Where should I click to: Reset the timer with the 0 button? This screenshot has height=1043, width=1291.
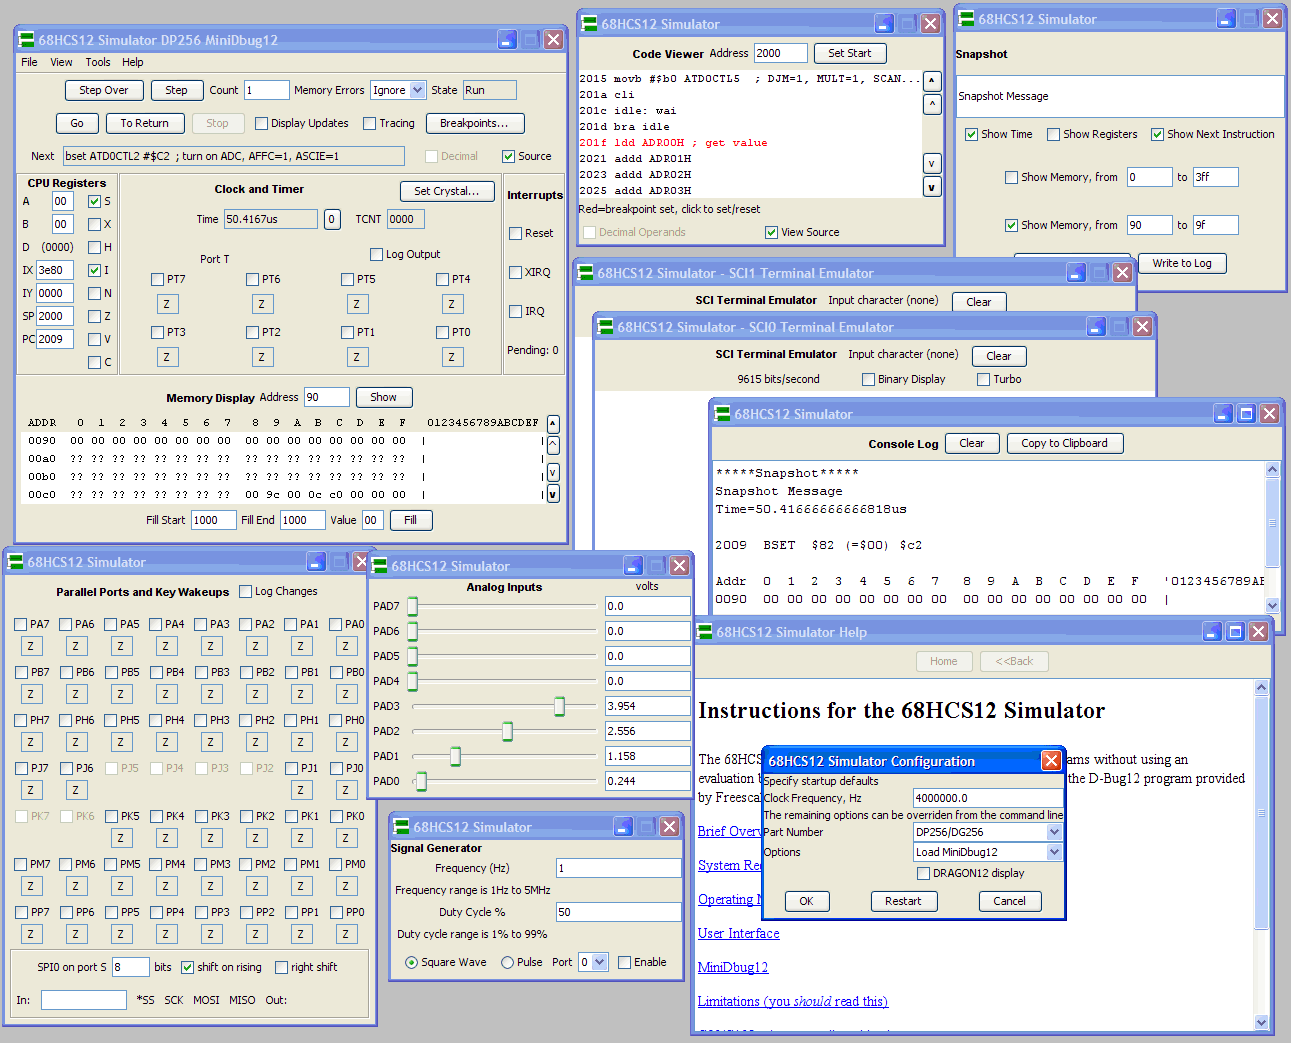(332, 219)
